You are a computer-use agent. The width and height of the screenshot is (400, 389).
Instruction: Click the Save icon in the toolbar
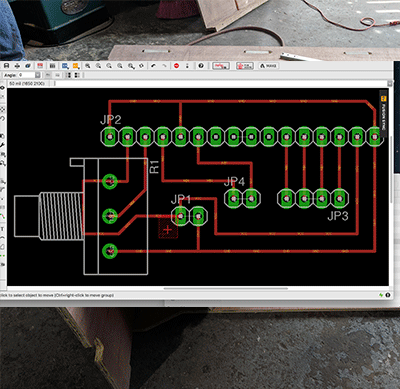pyautogui.click(x=6, y=66)
